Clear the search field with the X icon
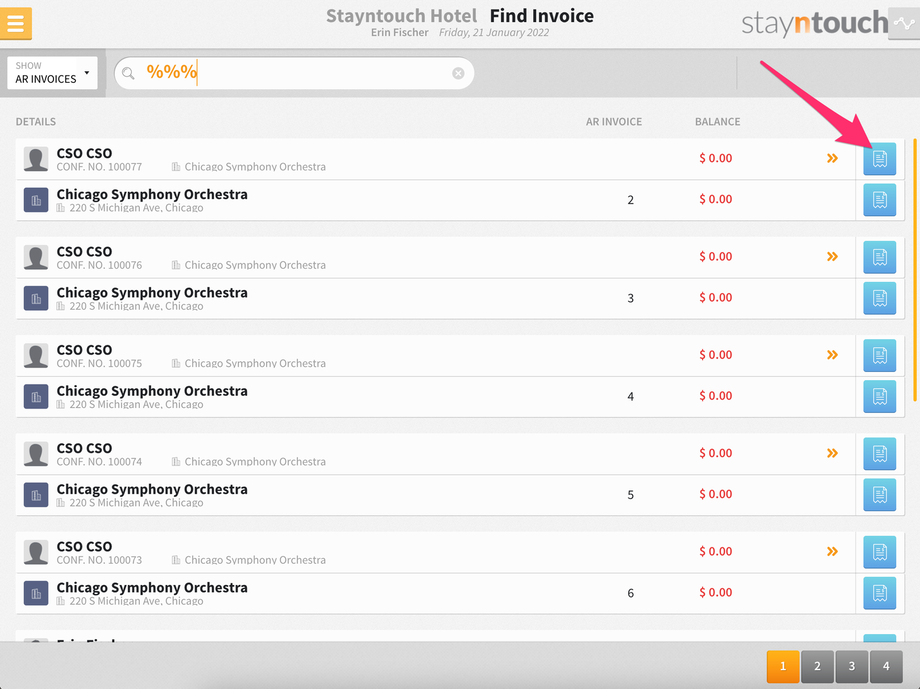 pyautogui.click(x=458, y=73)
